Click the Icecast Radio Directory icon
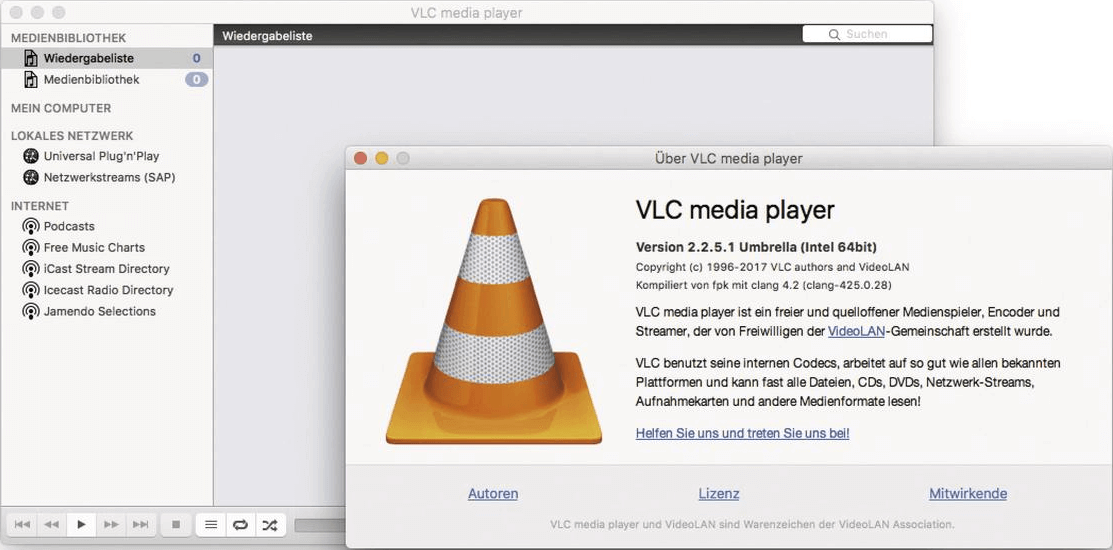 coord(31,290)
